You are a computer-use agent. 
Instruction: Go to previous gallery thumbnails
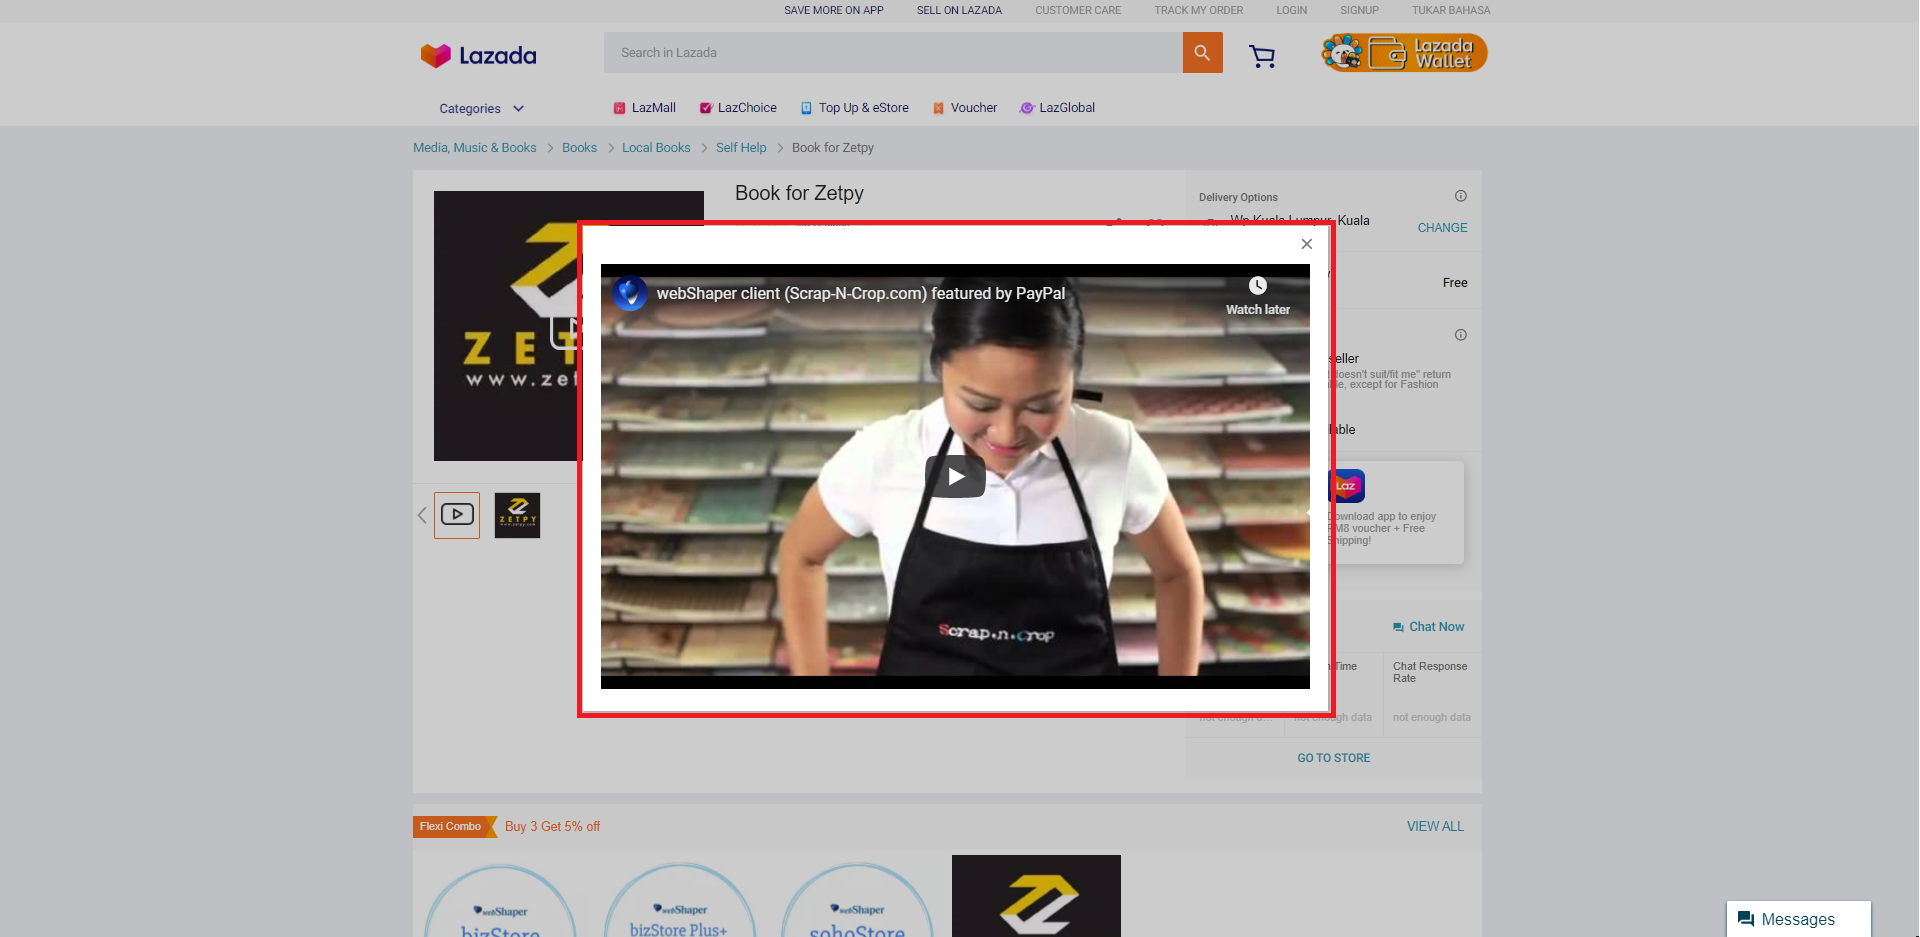(x=422, y=515)
